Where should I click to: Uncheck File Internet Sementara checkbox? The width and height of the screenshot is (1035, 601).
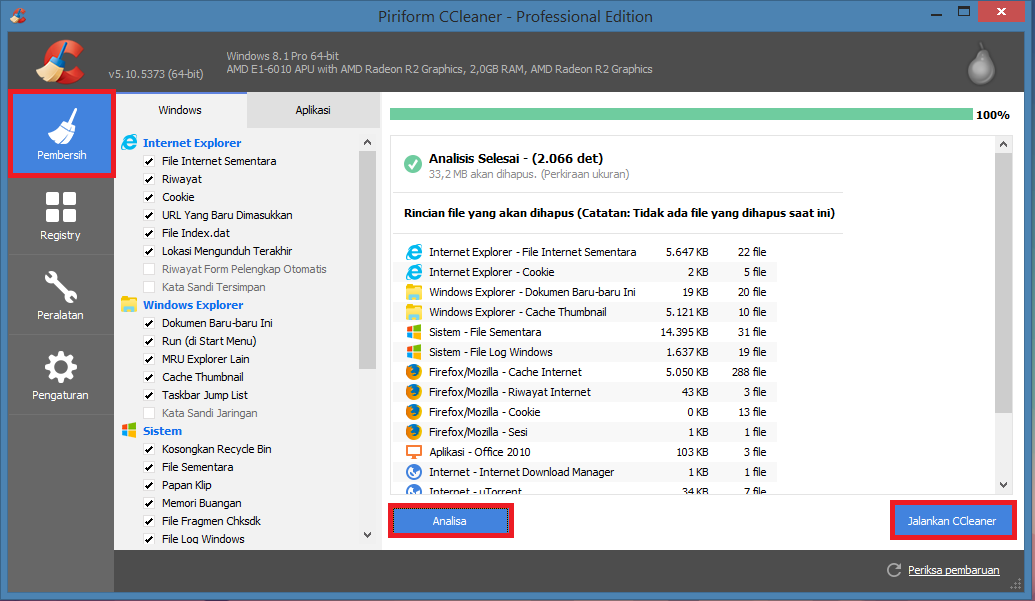(149, 161)
